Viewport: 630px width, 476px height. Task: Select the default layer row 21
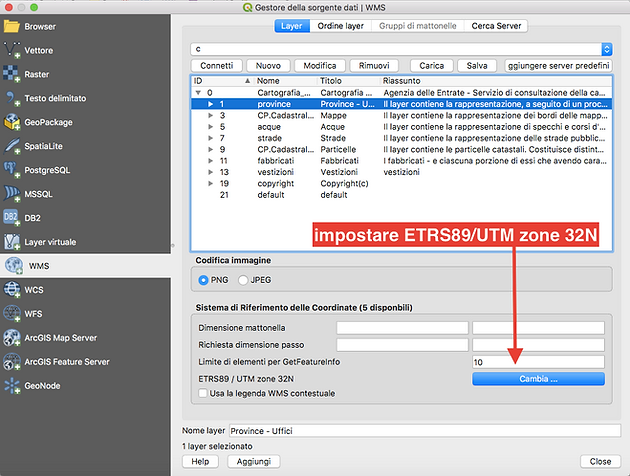pyautogui.click(x=401, y=195)
